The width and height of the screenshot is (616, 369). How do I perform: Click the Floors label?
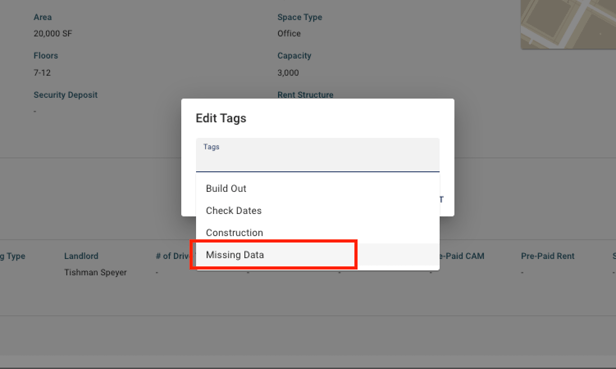click(x=46, y=56)
